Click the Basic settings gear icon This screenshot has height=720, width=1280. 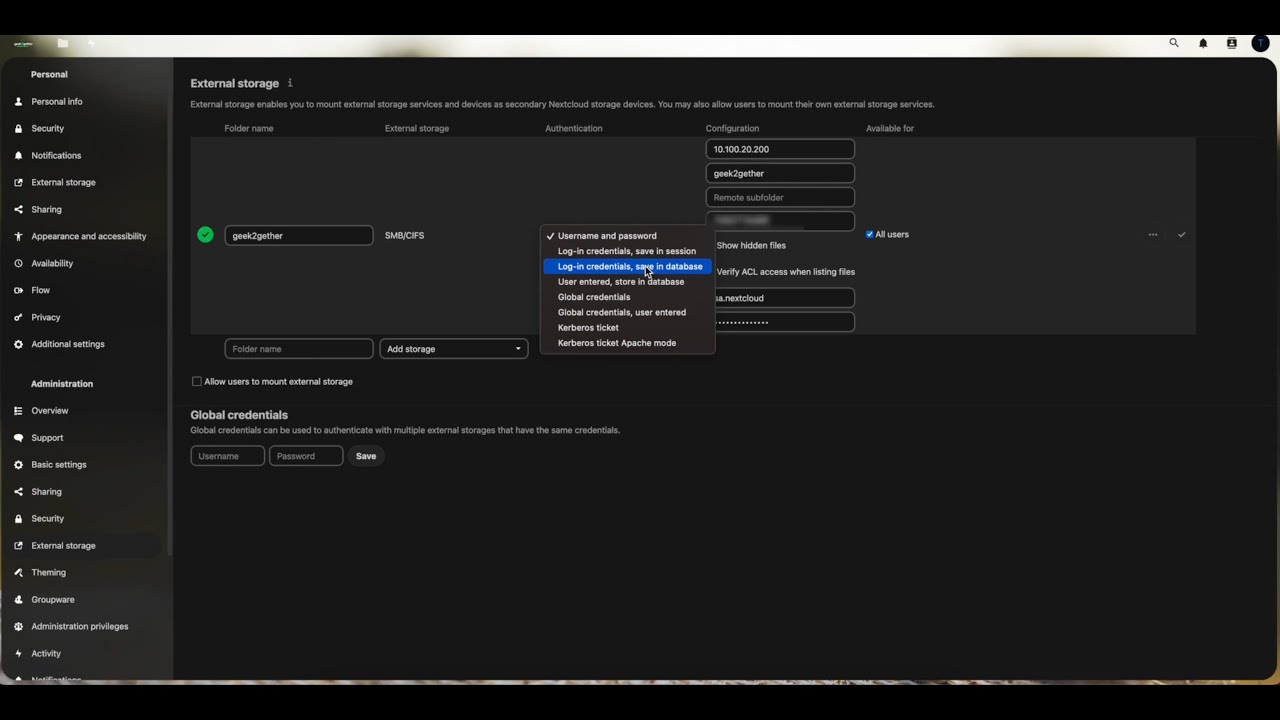point(18,465)
